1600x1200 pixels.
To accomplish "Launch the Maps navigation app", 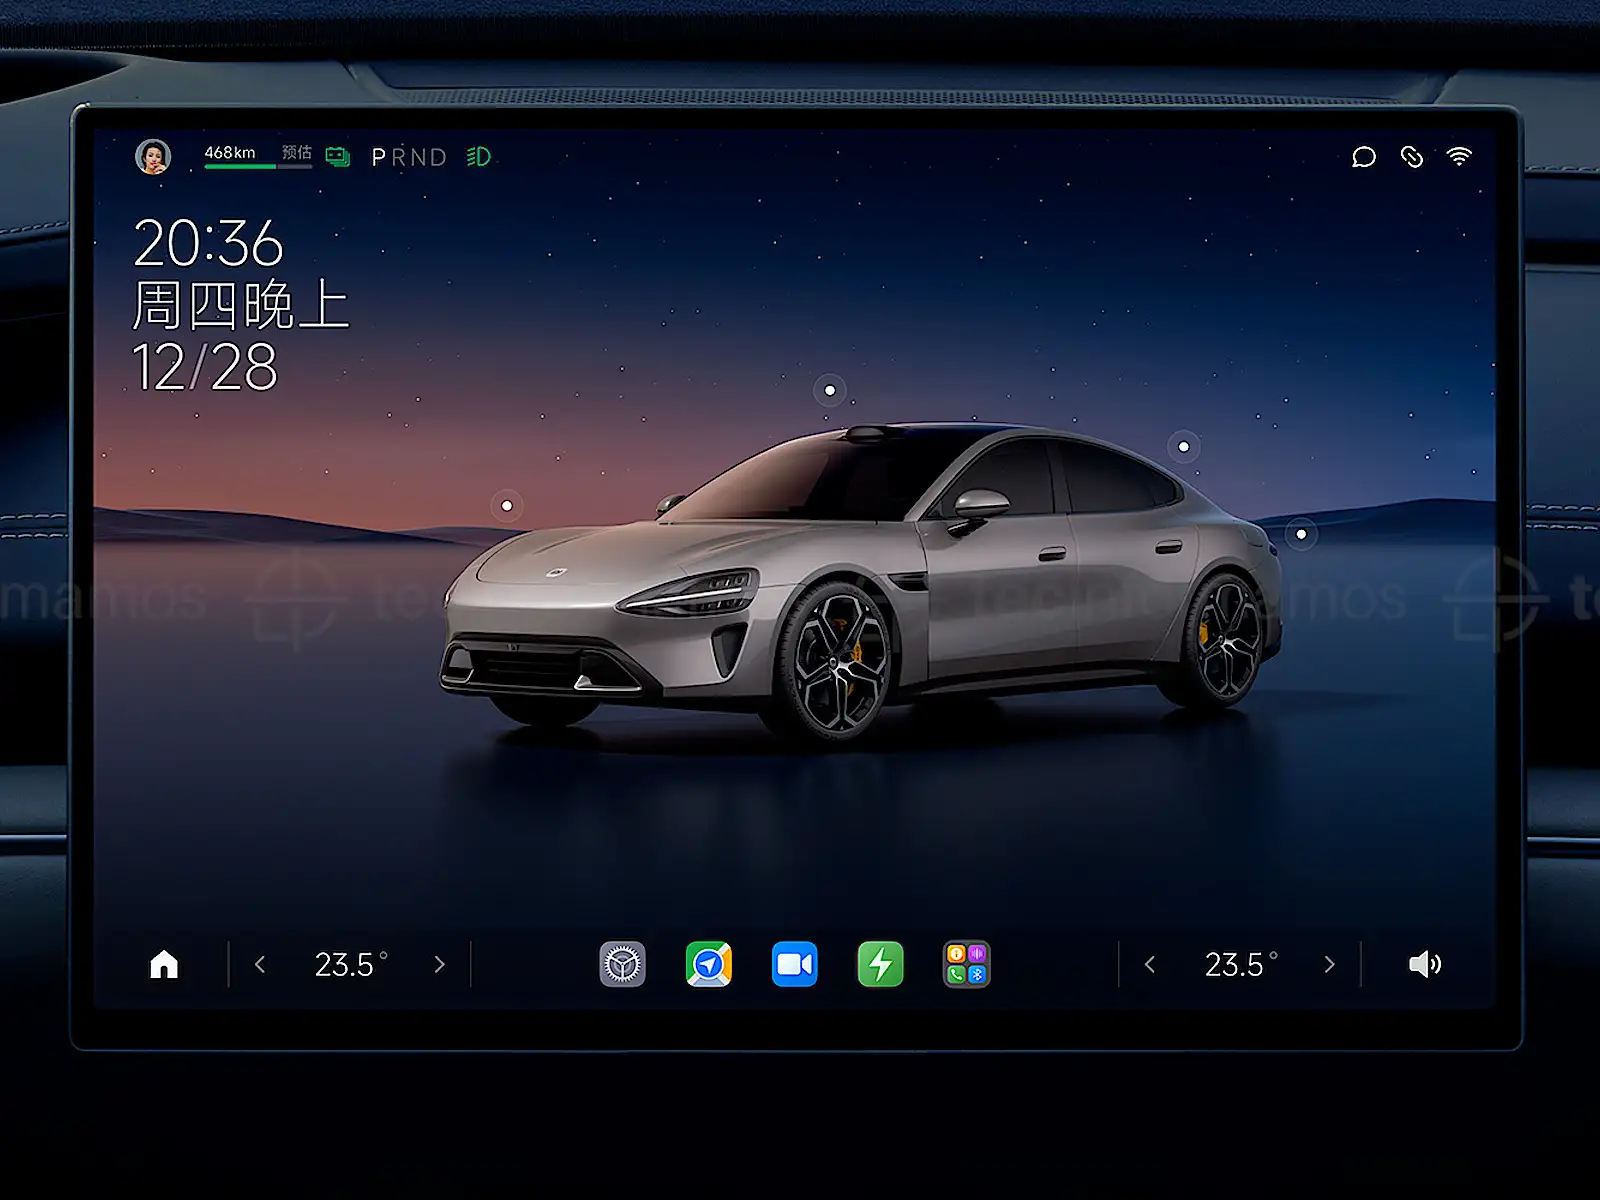I will [708, 964].
